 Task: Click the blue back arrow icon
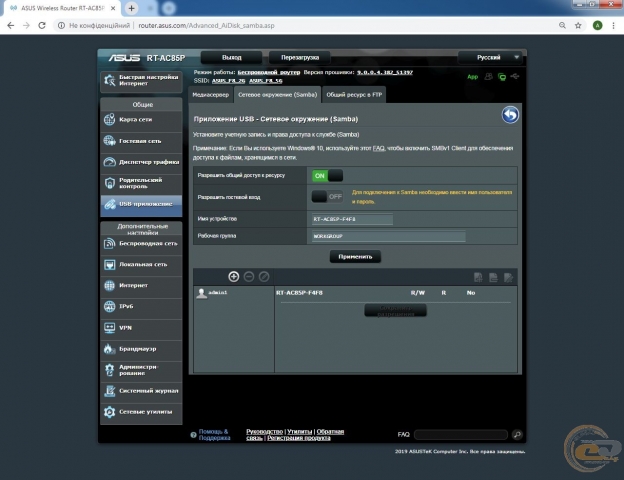click(510, 116)
